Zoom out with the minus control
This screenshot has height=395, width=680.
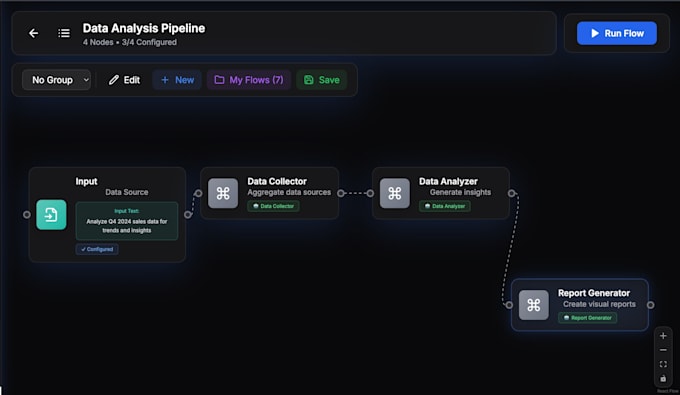(663, 350)
